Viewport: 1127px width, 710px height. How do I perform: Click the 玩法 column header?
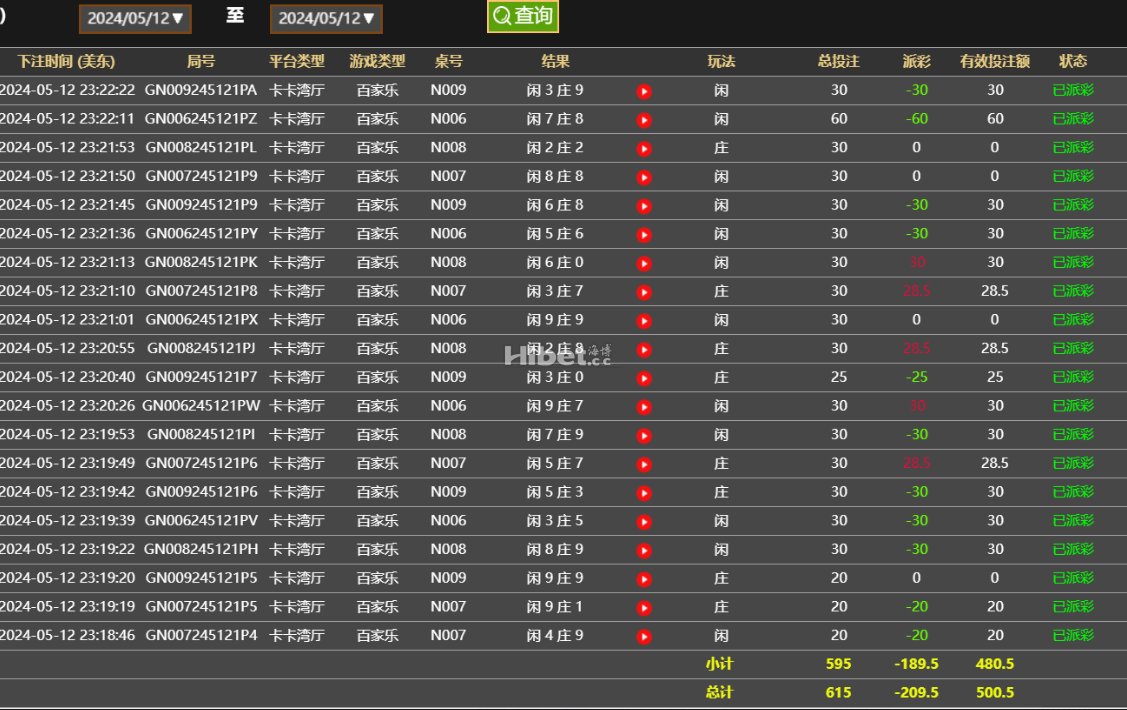(721, 62)
